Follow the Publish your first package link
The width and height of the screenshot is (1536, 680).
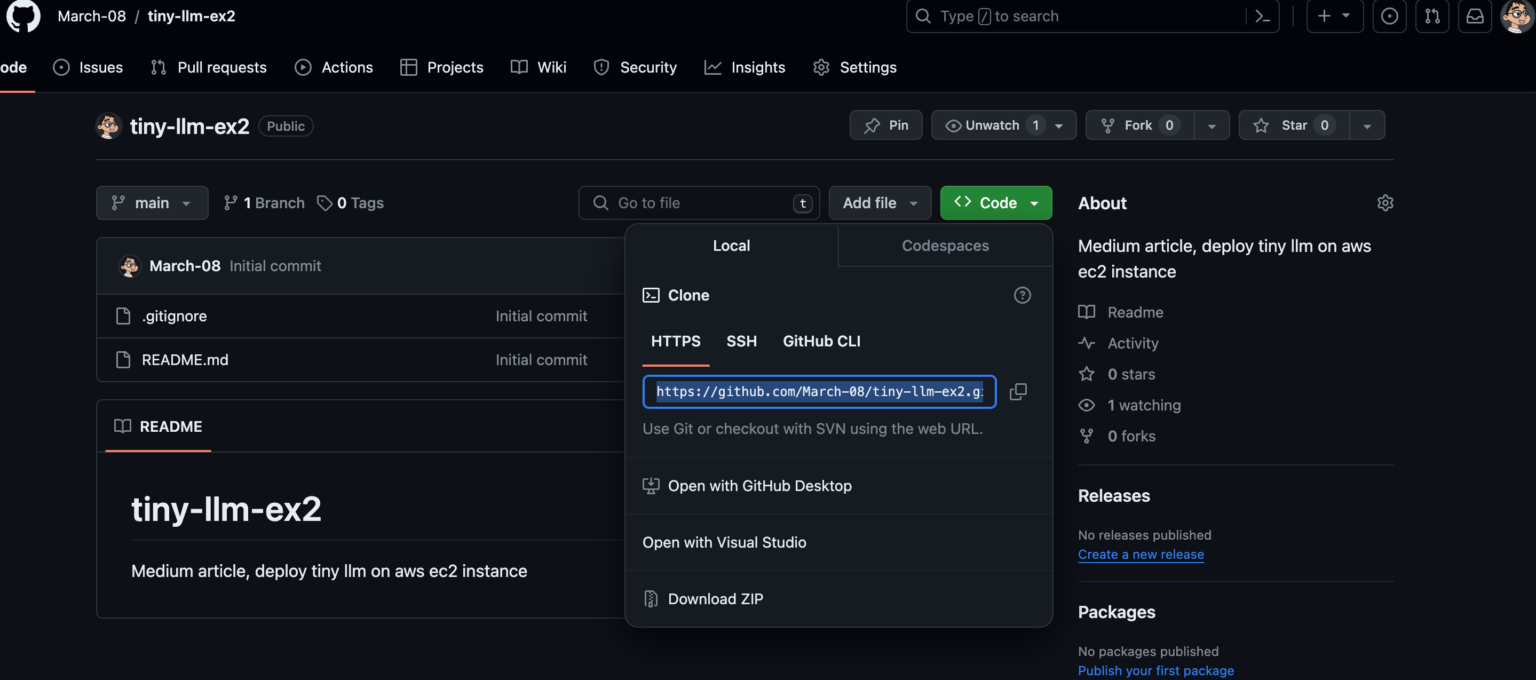coord(1156,671)
